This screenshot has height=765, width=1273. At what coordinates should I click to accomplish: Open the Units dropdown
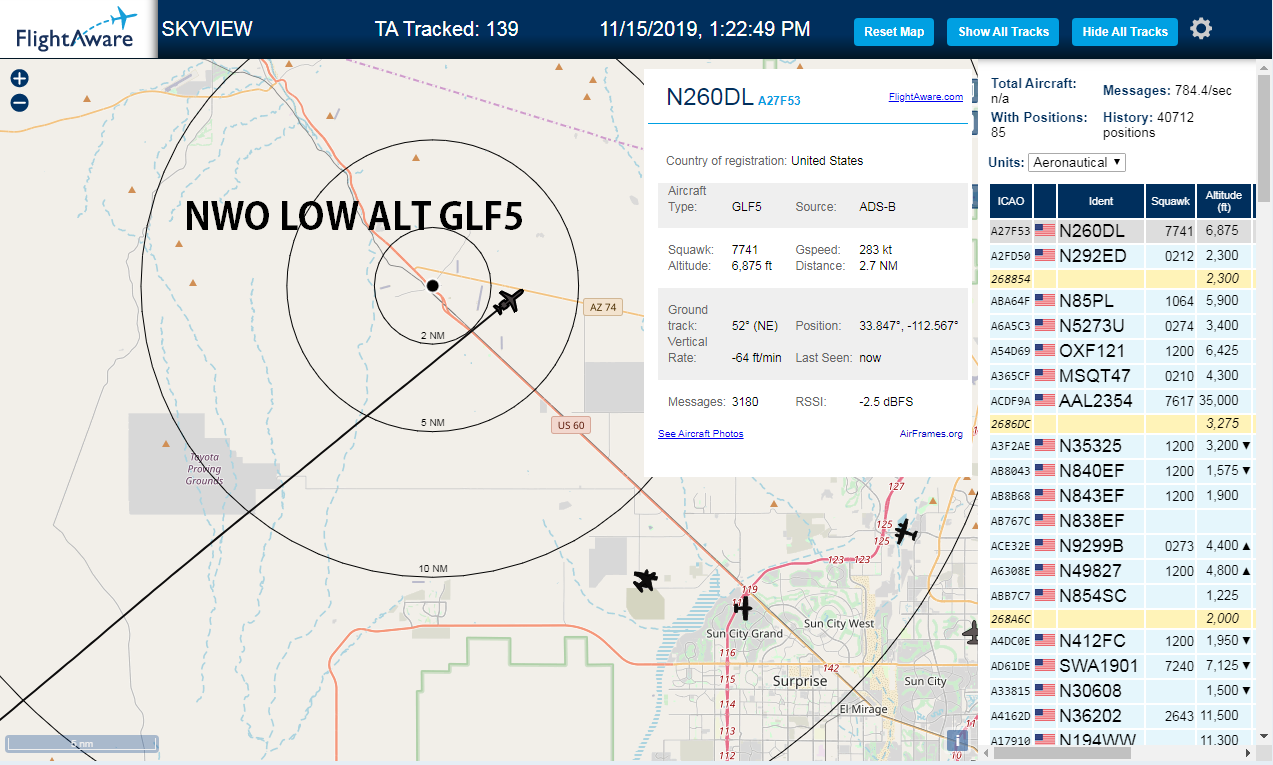pos(1077,162)
